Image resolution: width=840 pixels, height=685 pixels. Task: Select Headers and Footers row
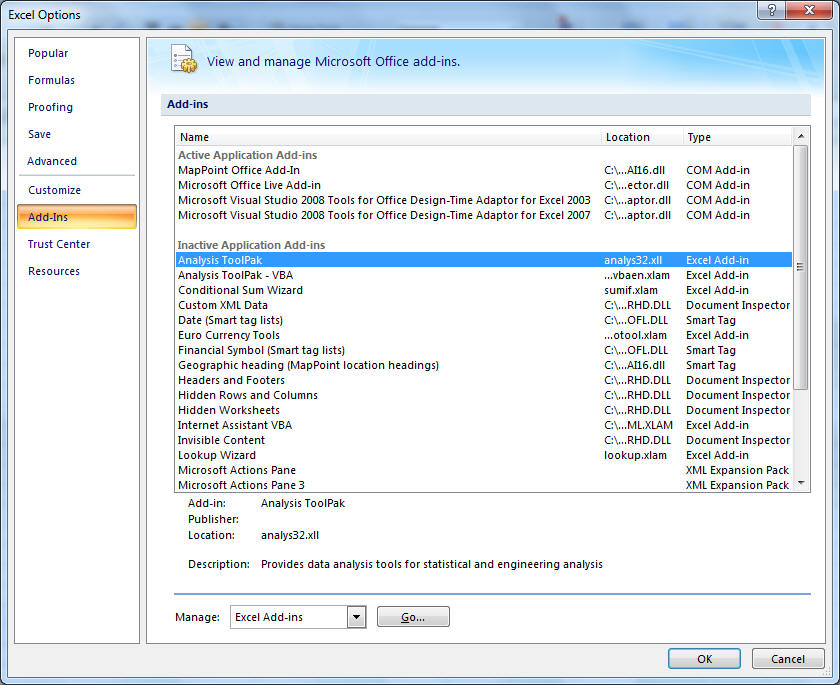484,380
